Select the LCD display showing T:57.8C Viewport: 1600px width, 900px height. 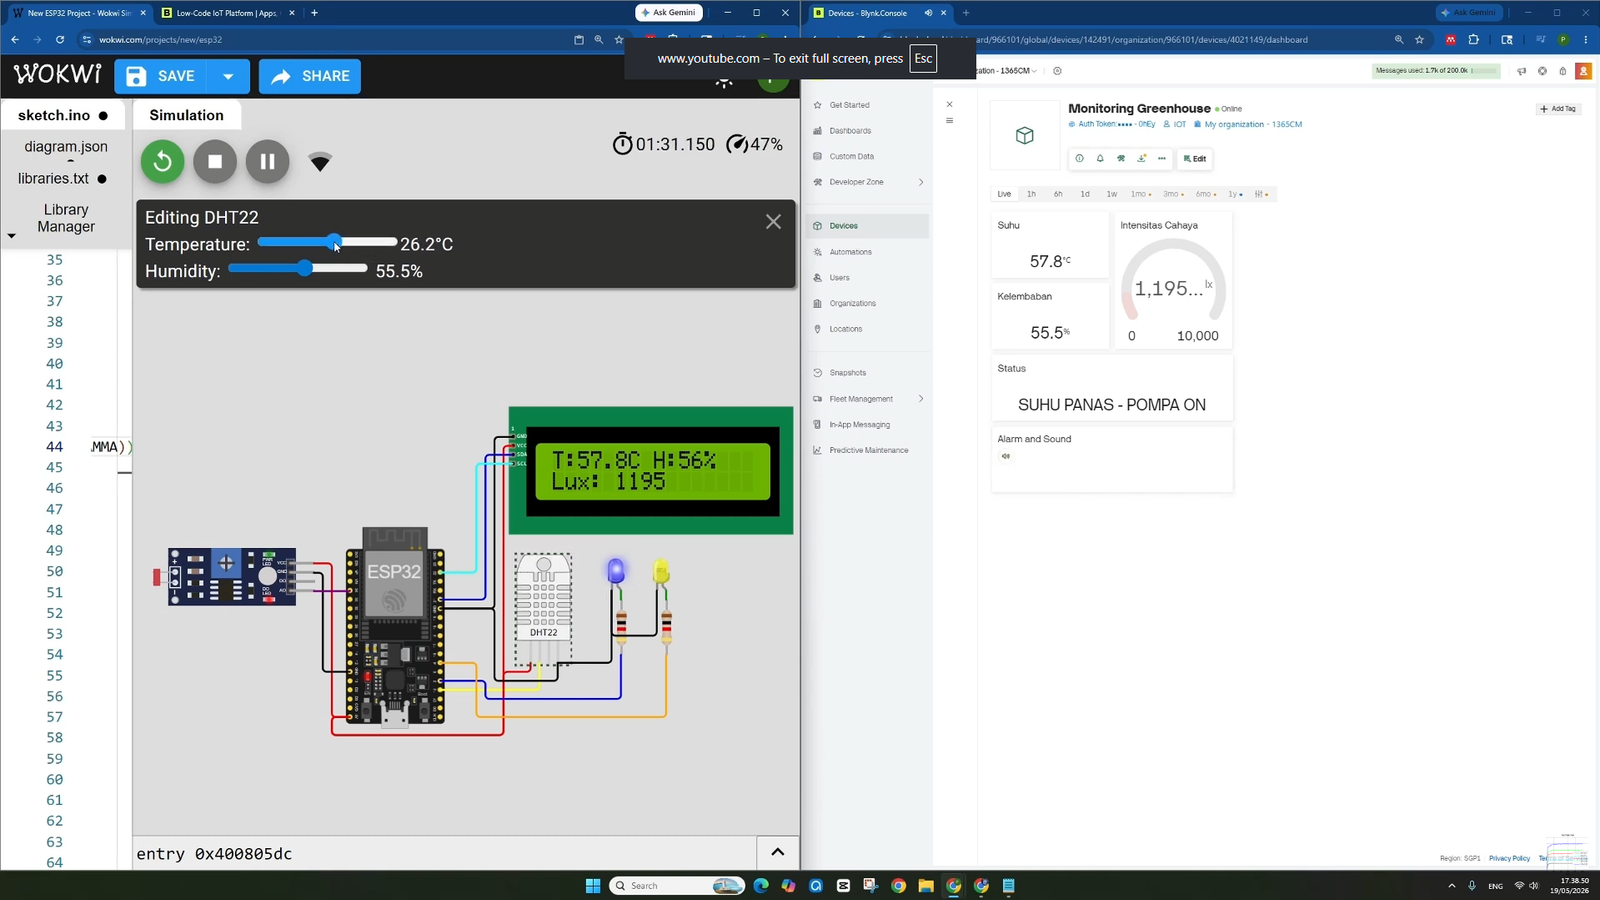[x=651, y=470]
